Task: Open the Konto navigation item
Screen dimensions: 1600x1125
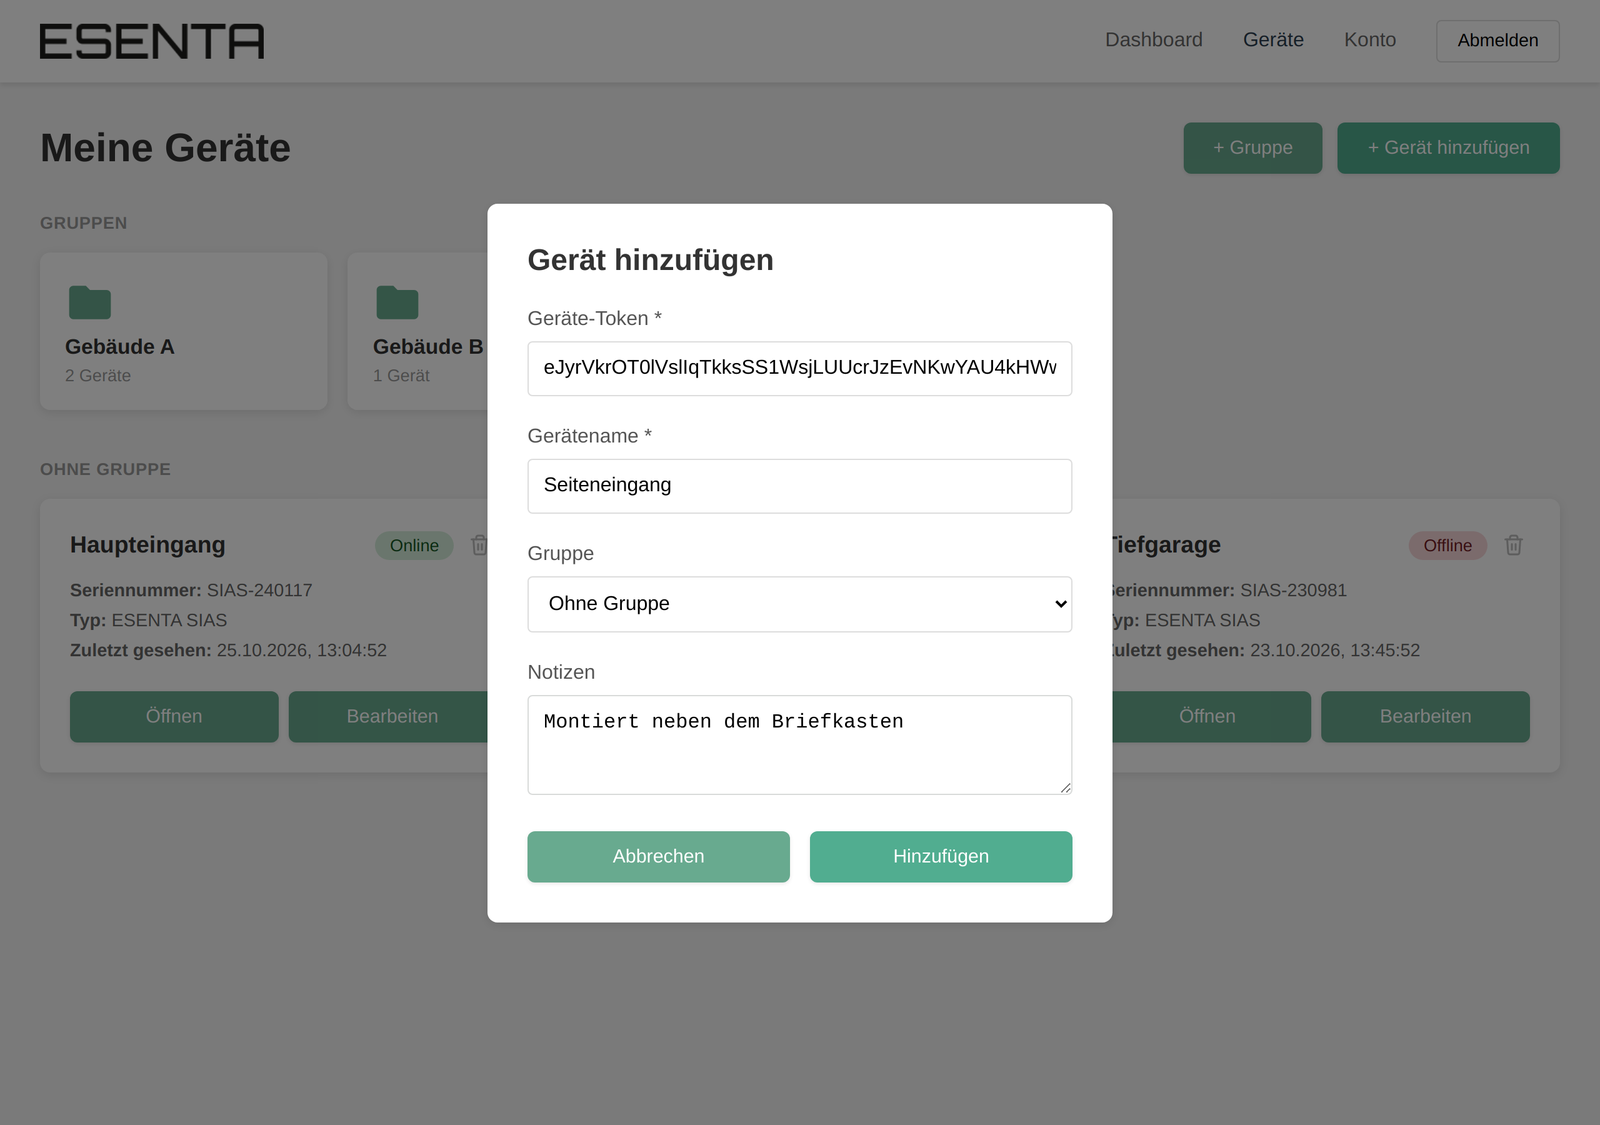Action: point(1370,40)
